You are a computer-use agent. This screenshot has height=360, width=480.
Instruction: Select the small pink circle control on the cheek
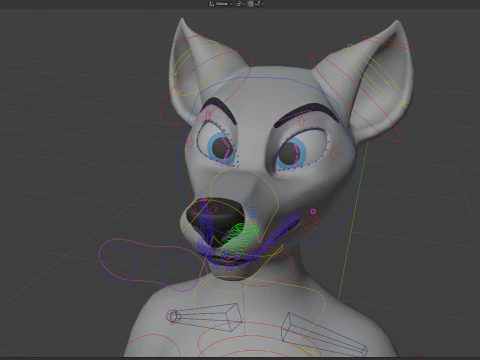(x=313, y=211)
